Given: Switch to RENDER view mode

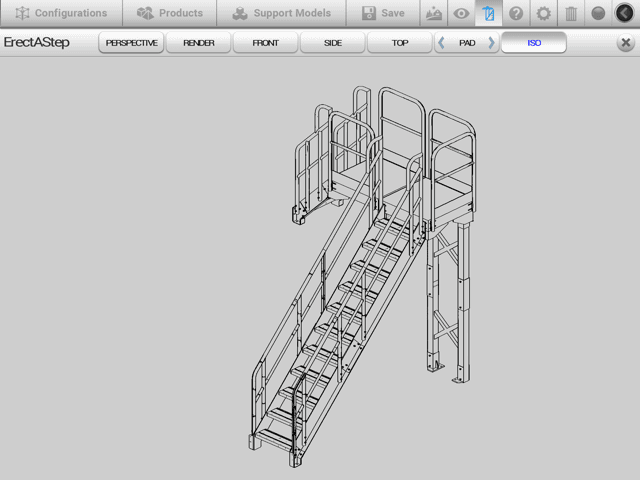Looking at the screenshot, I should click(x=199, y=43).
